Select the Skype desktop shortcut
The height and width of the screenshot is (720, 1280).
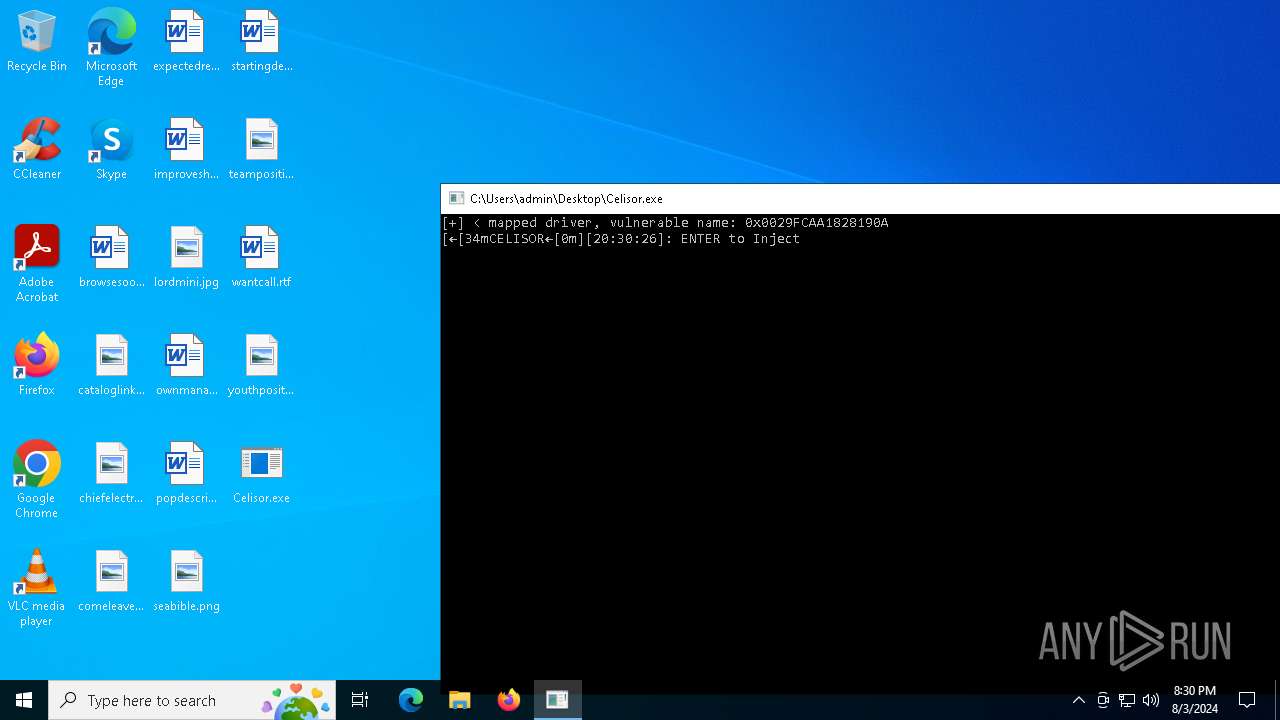[x=111, y=149]
